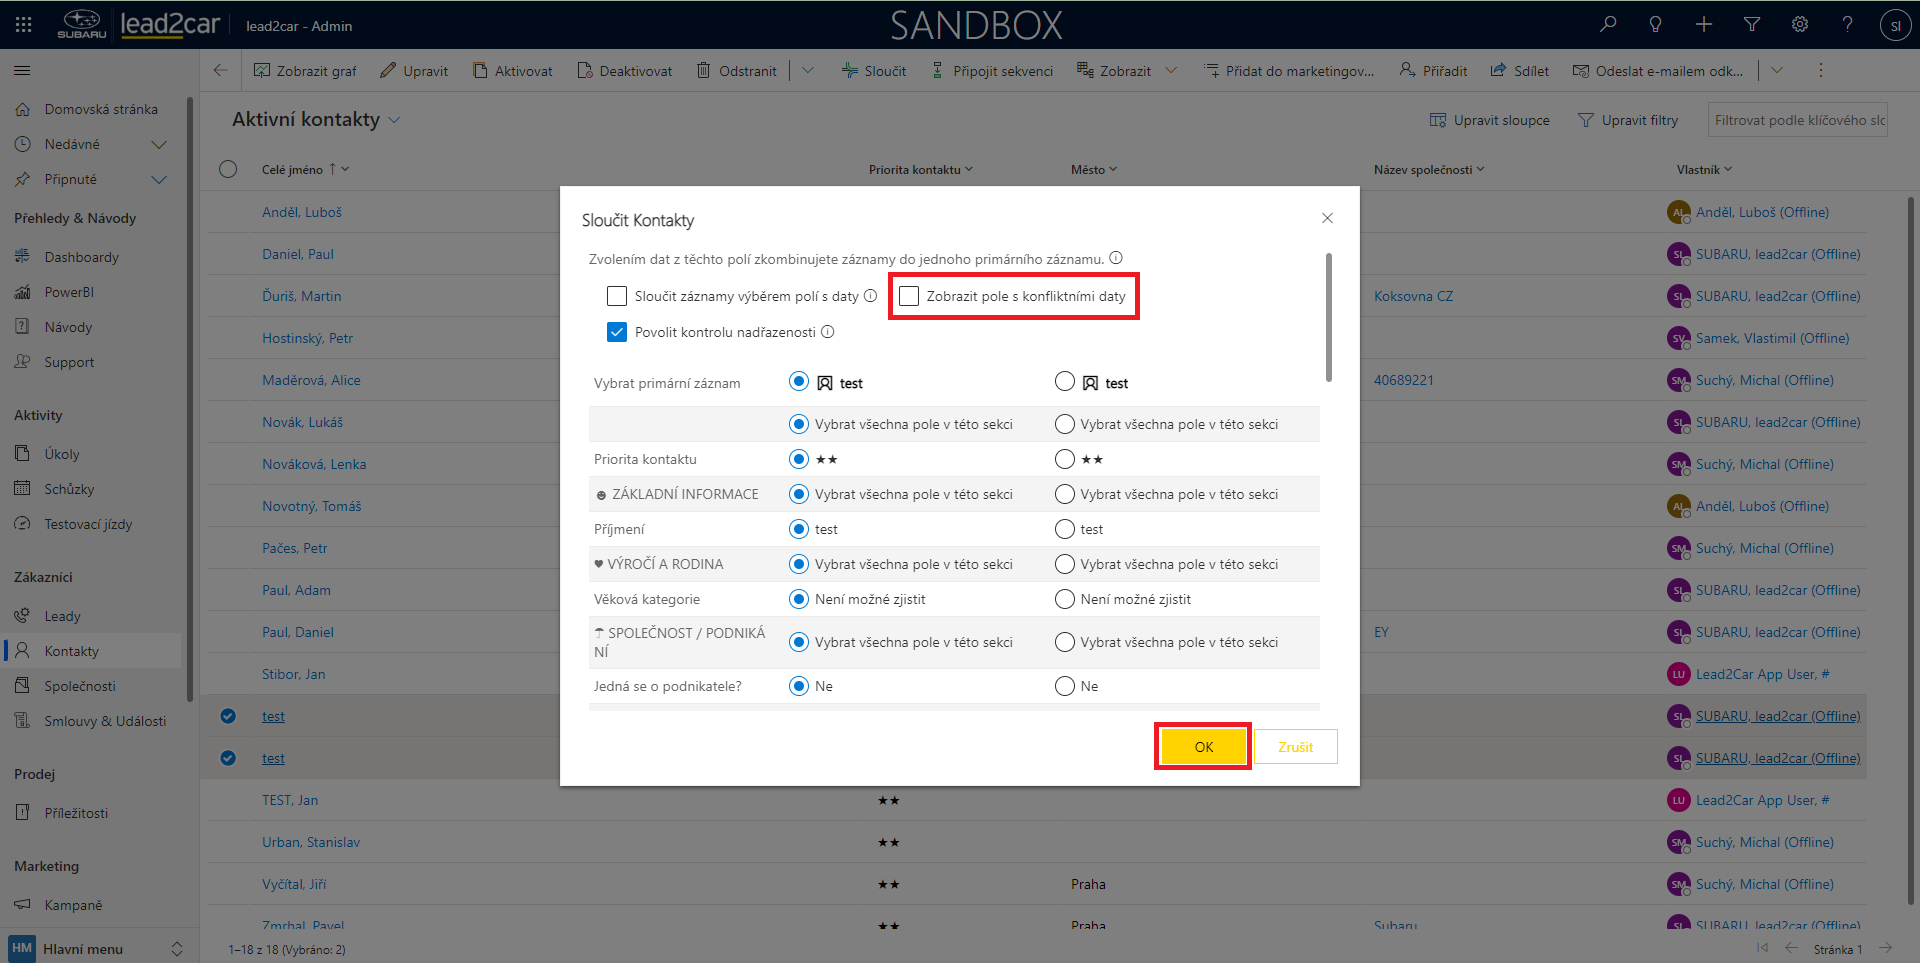Viewport: 1920px width, 963px height.
Task: Cancel the merge with 'Zrušit'
Action: (1295, 747)
